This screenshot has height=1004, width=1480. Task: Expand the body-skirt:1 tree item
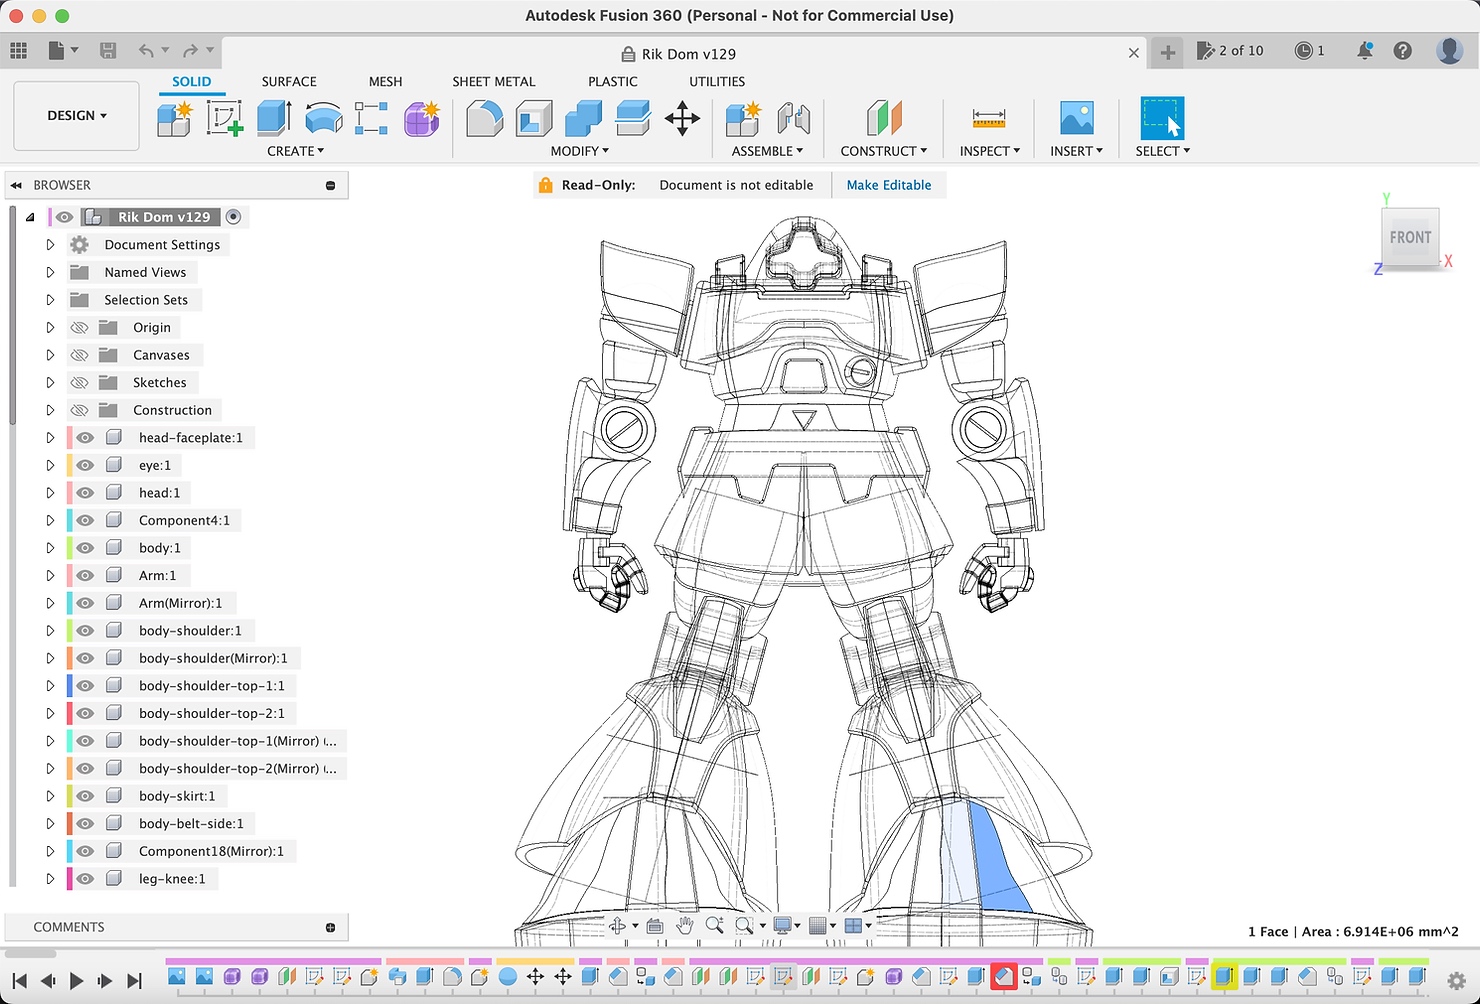click(50, 795)
